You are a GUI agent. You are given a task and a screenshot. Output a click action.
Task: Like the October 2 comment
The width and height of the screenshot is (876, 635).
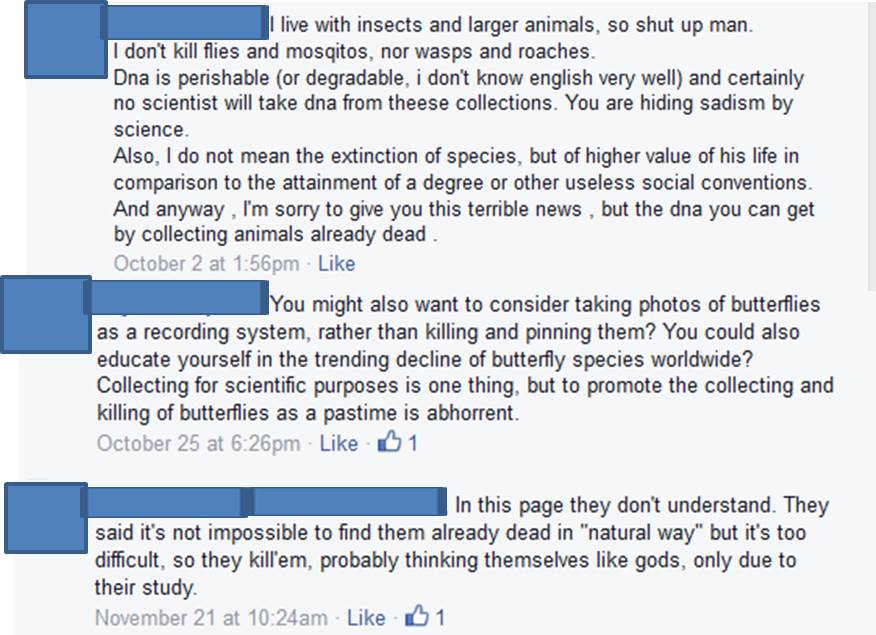click(336, 264)
